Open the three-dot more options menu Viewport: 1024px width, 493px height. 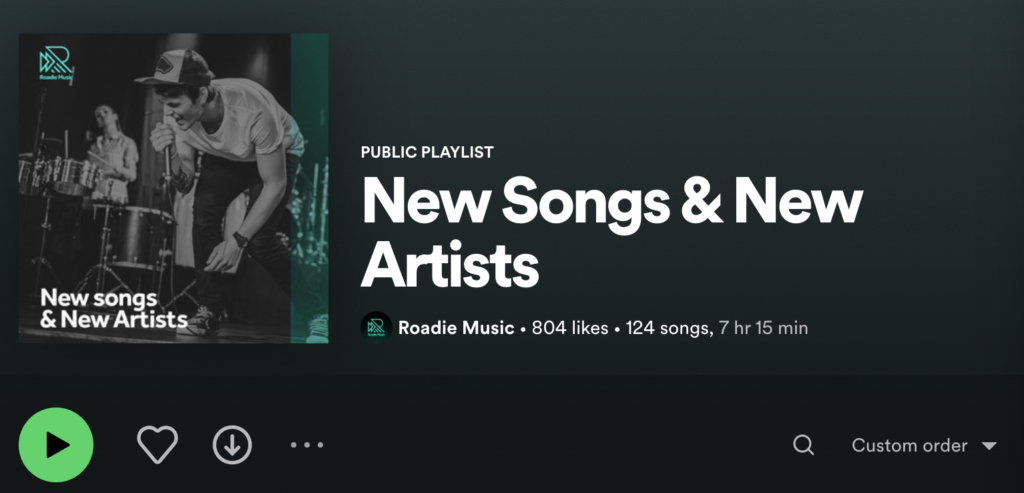click(307, 445)
